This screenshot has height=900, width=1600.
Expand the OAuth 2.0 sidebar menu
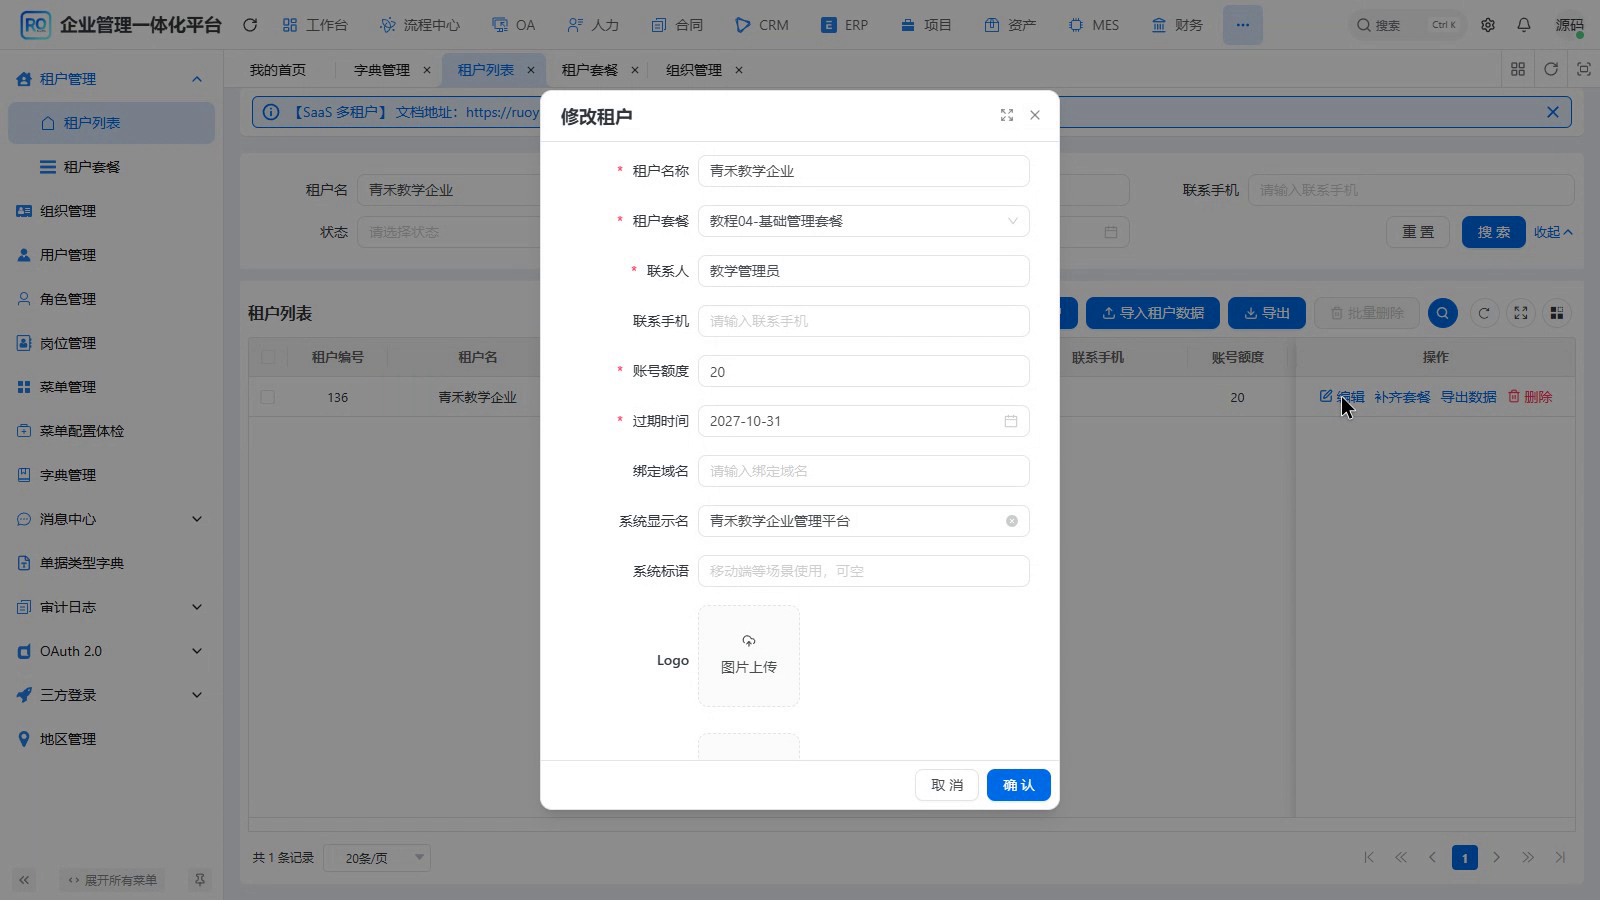click(111, 651)
